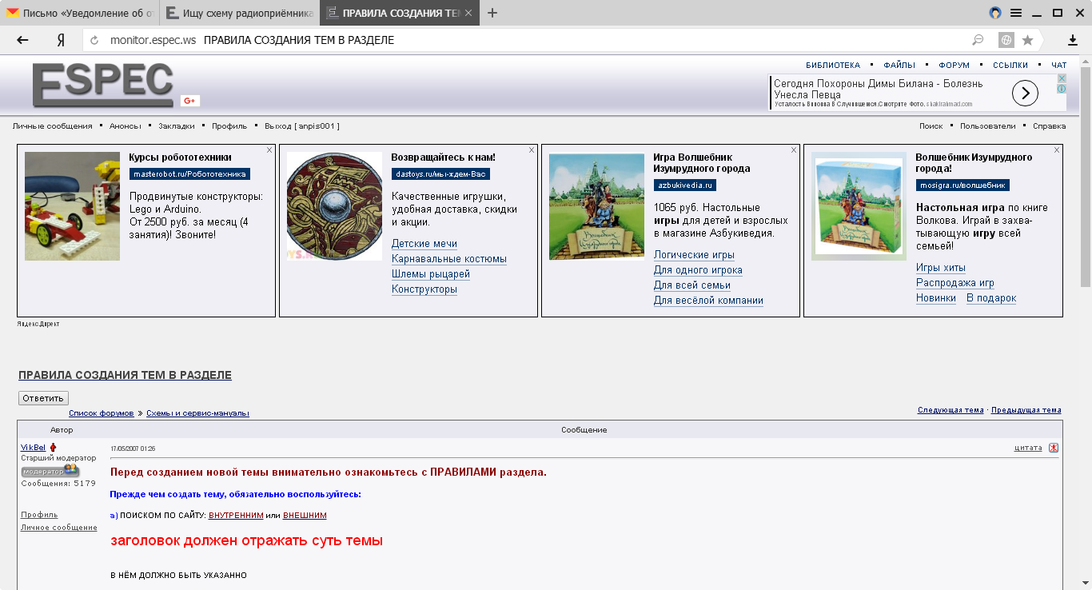Close the Возвращайтесь к нам ad
This screenshot has height=590, width=1092.
pyautogui.click(x=532, y=150)
